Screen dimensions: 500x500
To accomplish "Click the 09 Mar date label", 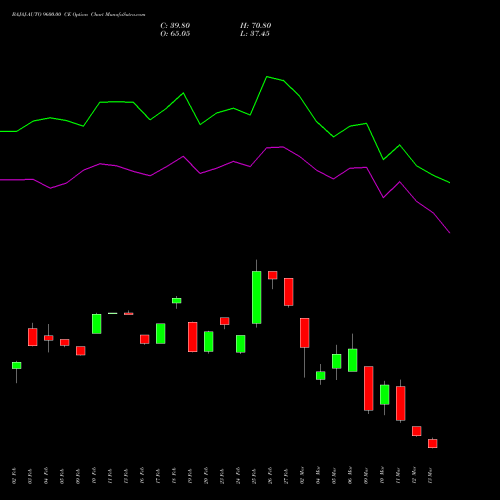I will 366,476.
